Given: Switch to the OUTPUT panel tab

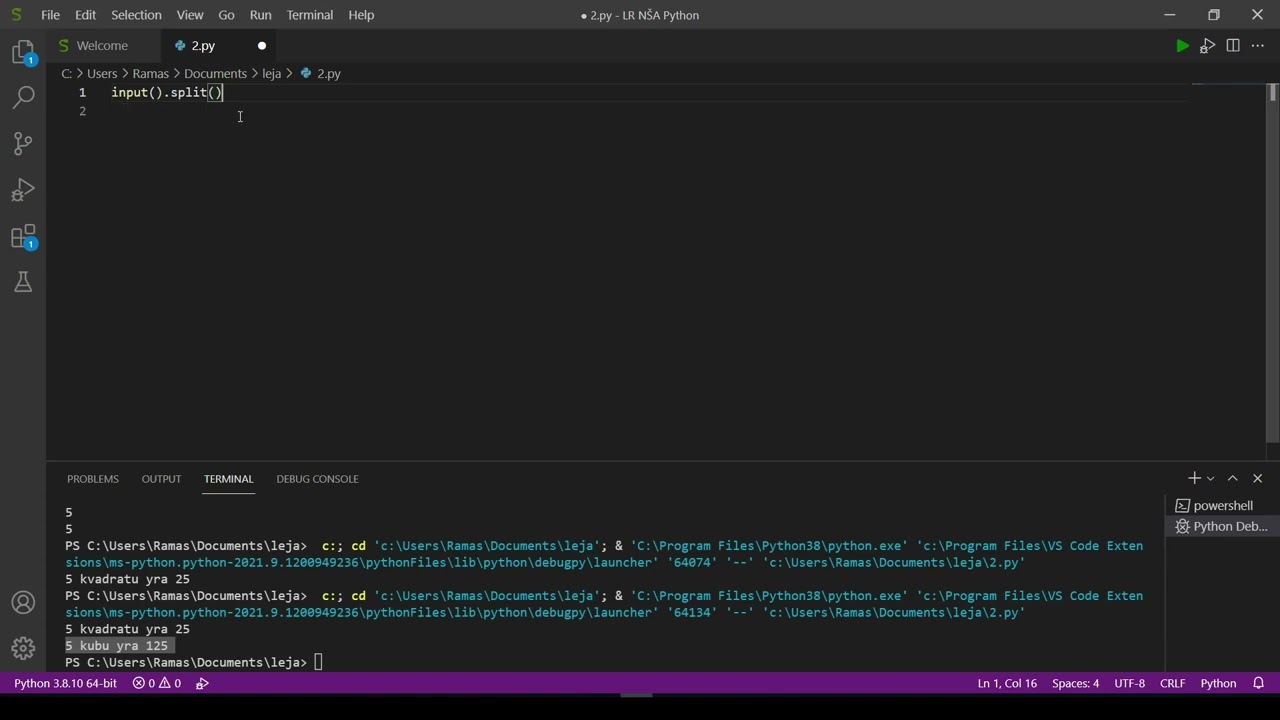Looking at the screenshot, I should pyautogui.click(x=161, y=479).
